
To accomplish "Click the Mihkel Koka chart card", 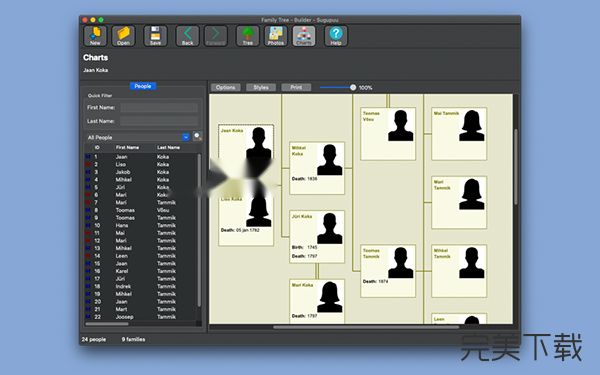I will point(317,168).
